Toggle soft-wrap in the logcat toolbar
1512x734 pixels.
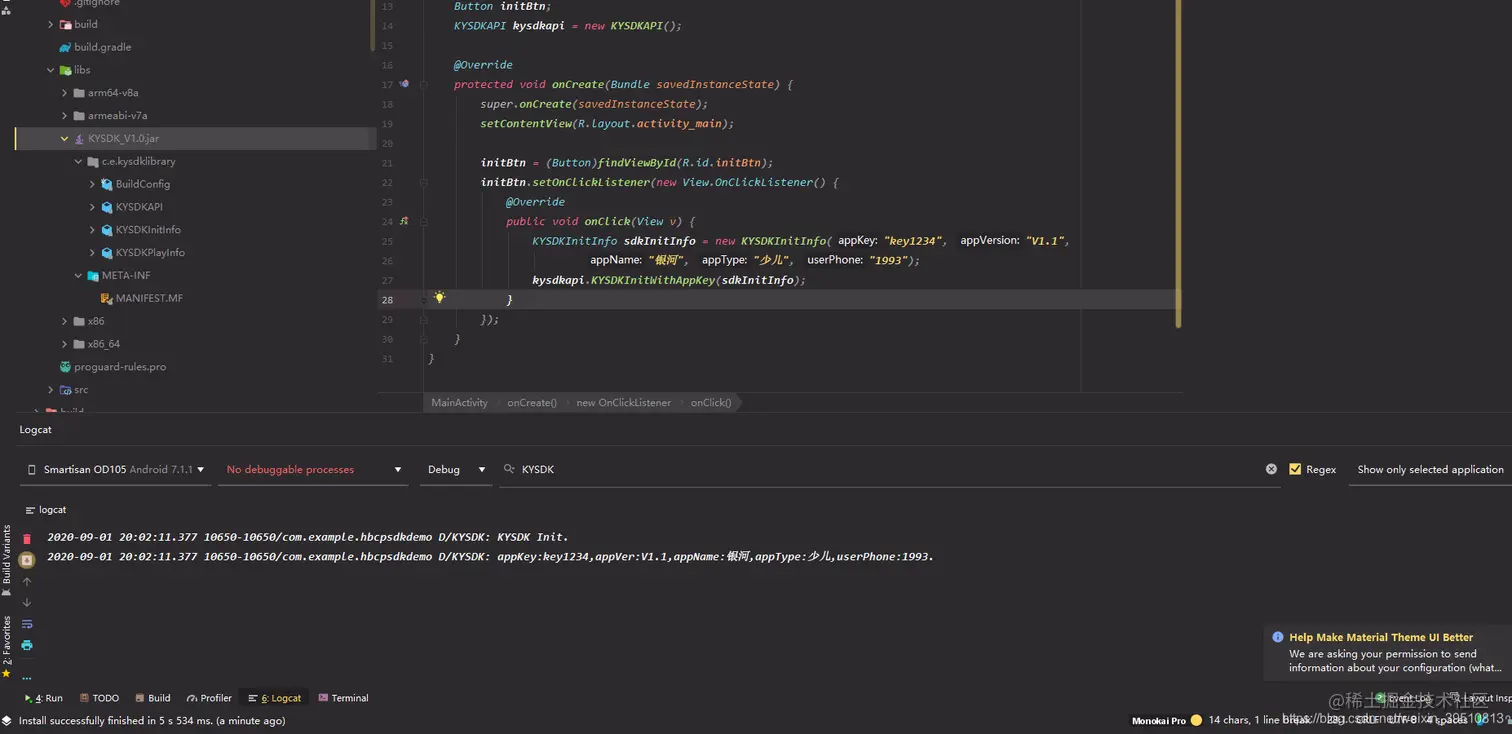(27, 624)
